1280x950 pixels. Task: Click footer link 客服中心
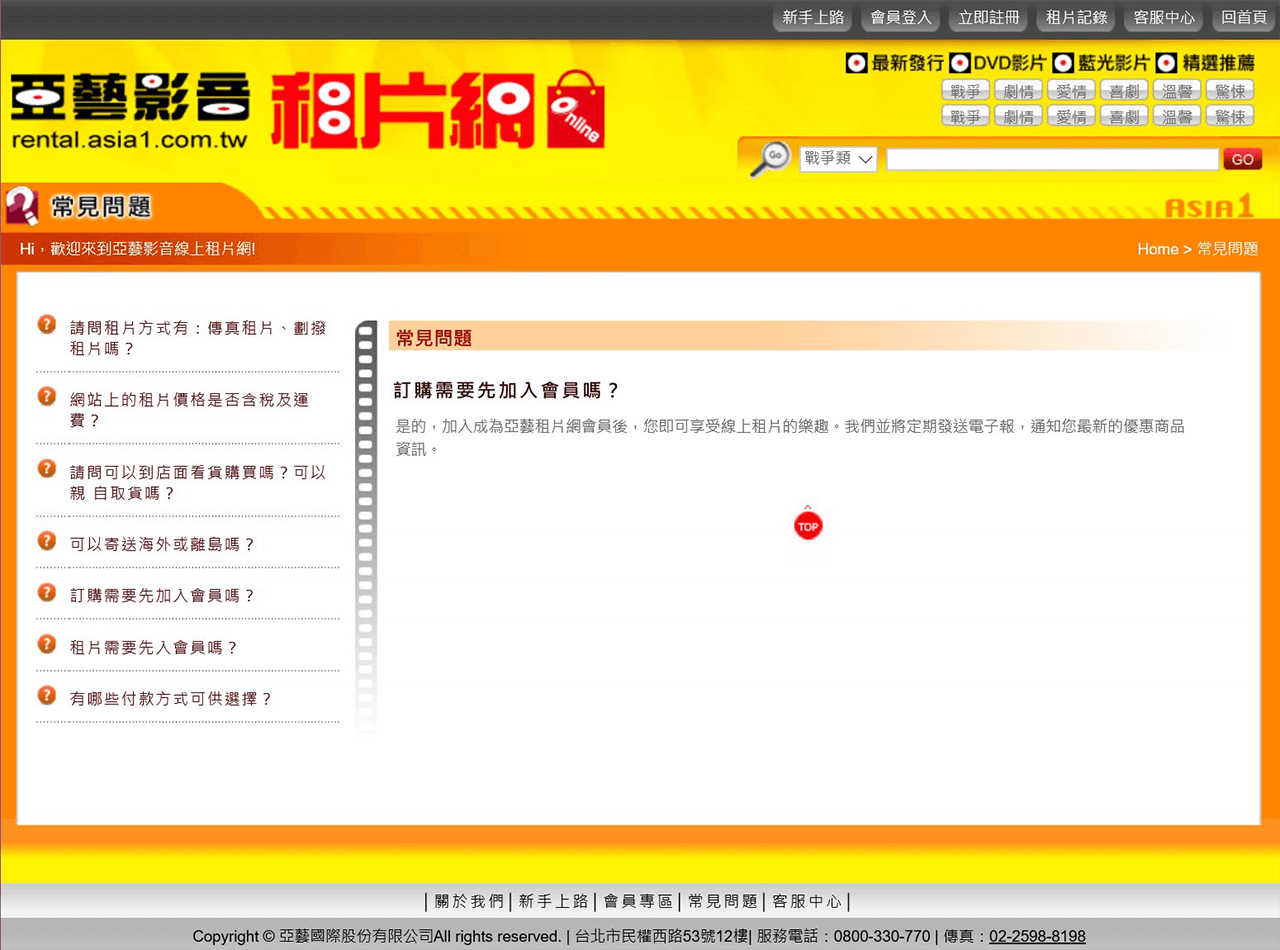click(x=807, y=901)
